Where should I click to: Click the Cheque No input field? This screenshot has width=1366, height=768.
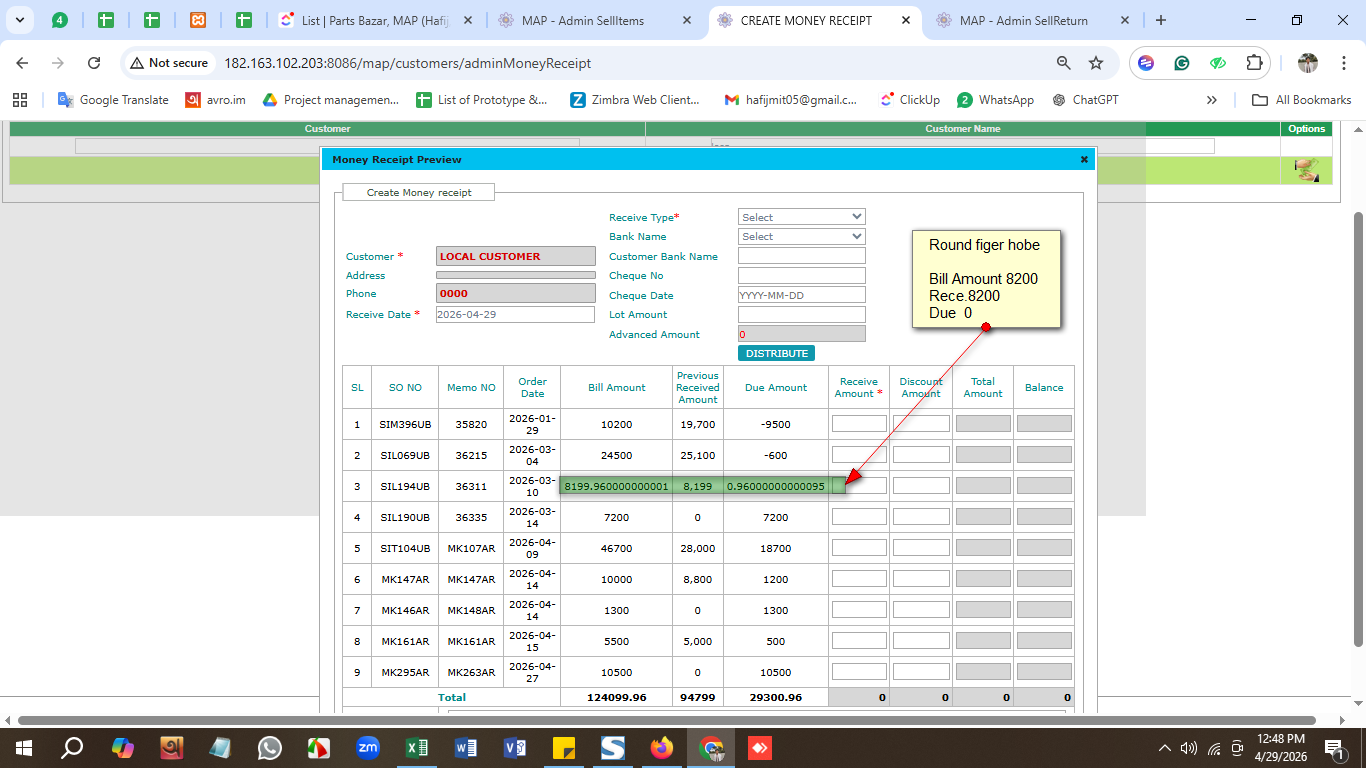(801, 276)
